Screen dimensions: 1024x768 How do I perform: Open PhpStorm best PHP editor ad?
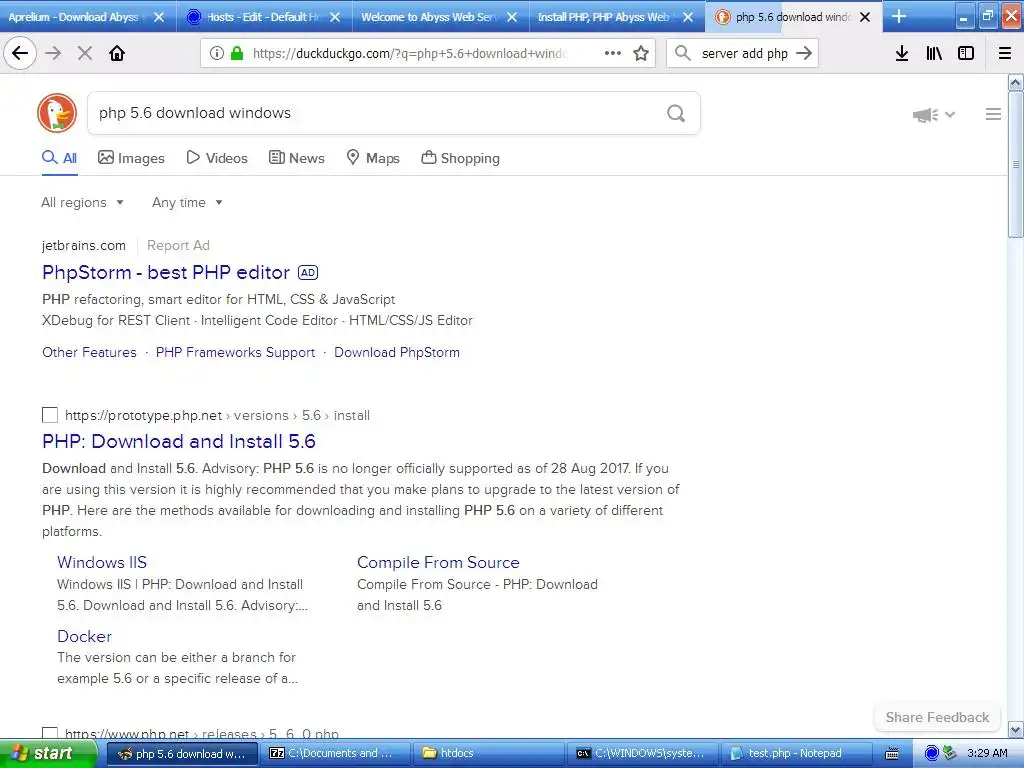166,272
